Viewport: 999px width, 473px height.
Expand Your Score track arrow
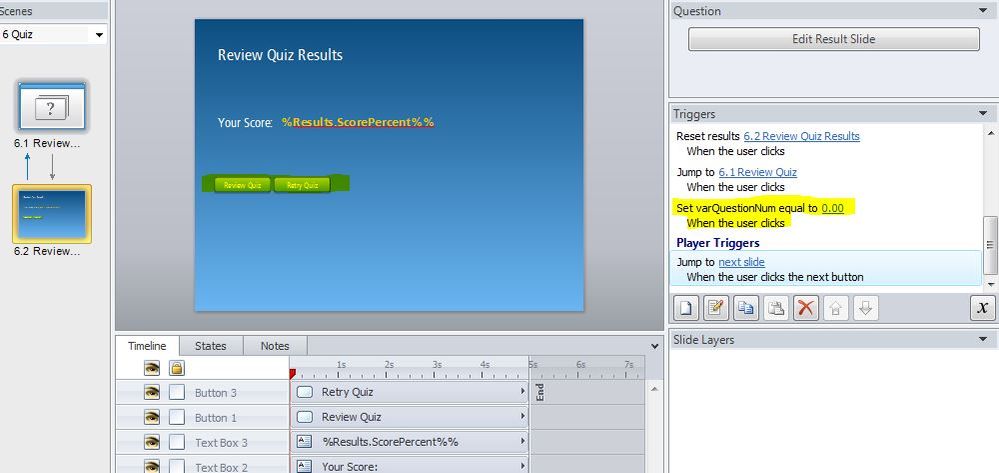[x=523, y=466]
